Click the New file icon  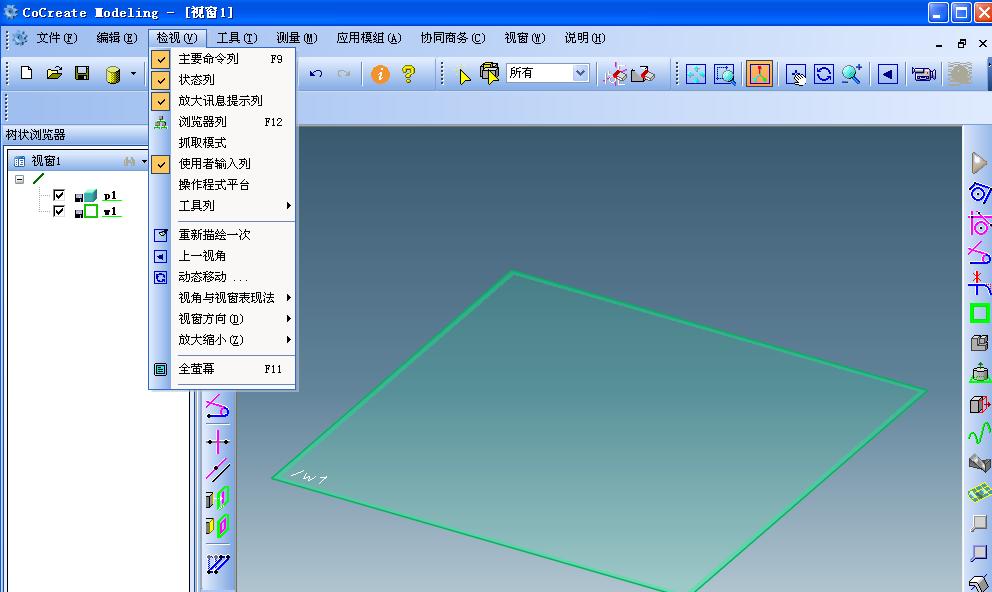27,73
